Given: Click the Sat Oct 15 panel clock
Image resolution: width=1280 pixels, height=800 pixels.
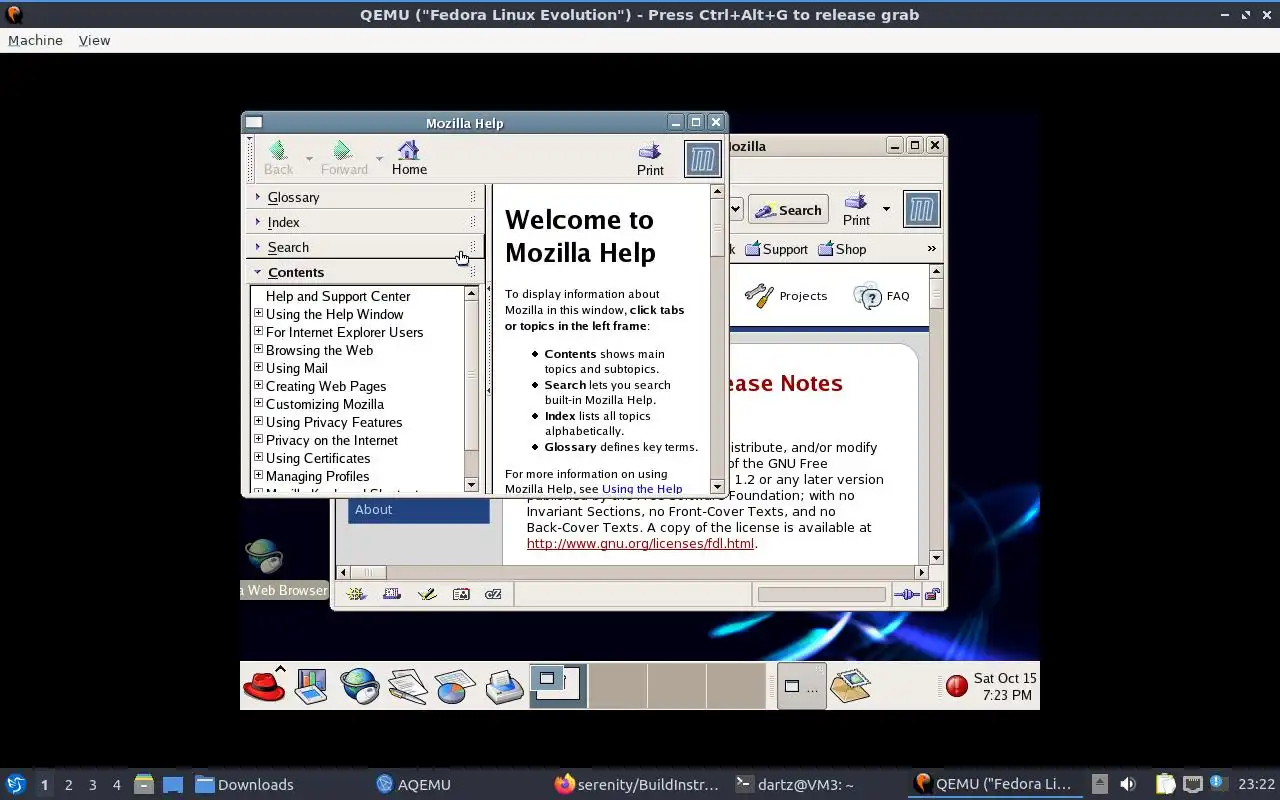Looking at the screenshot, I should [x=1005, y=686].
